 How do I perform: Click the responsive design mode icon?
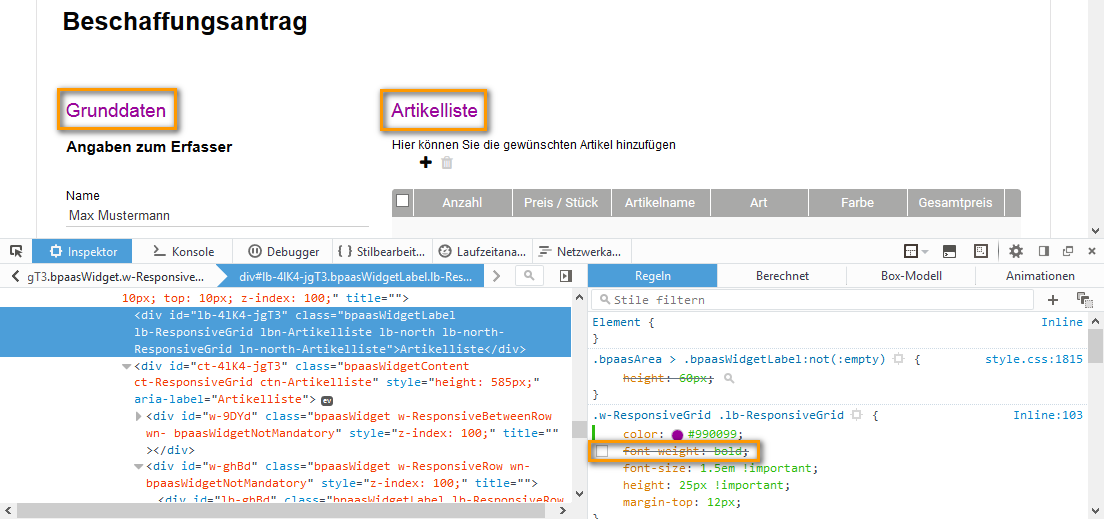click(981, 251)
